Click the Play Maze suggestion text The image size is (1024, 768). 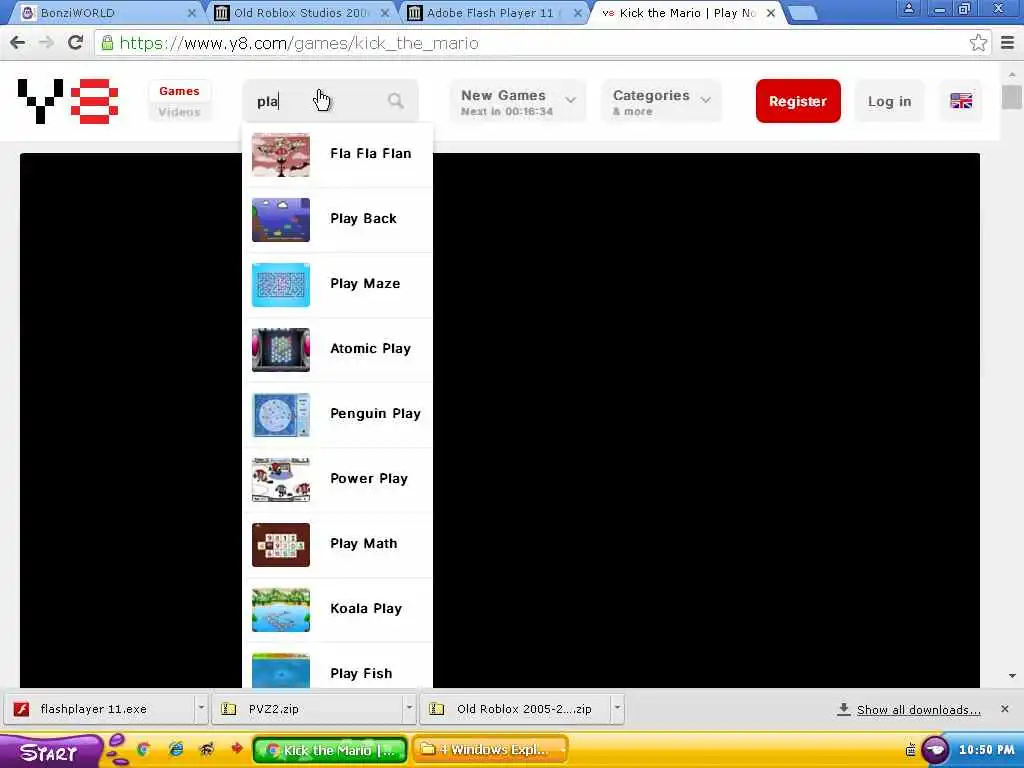(365, 283)
